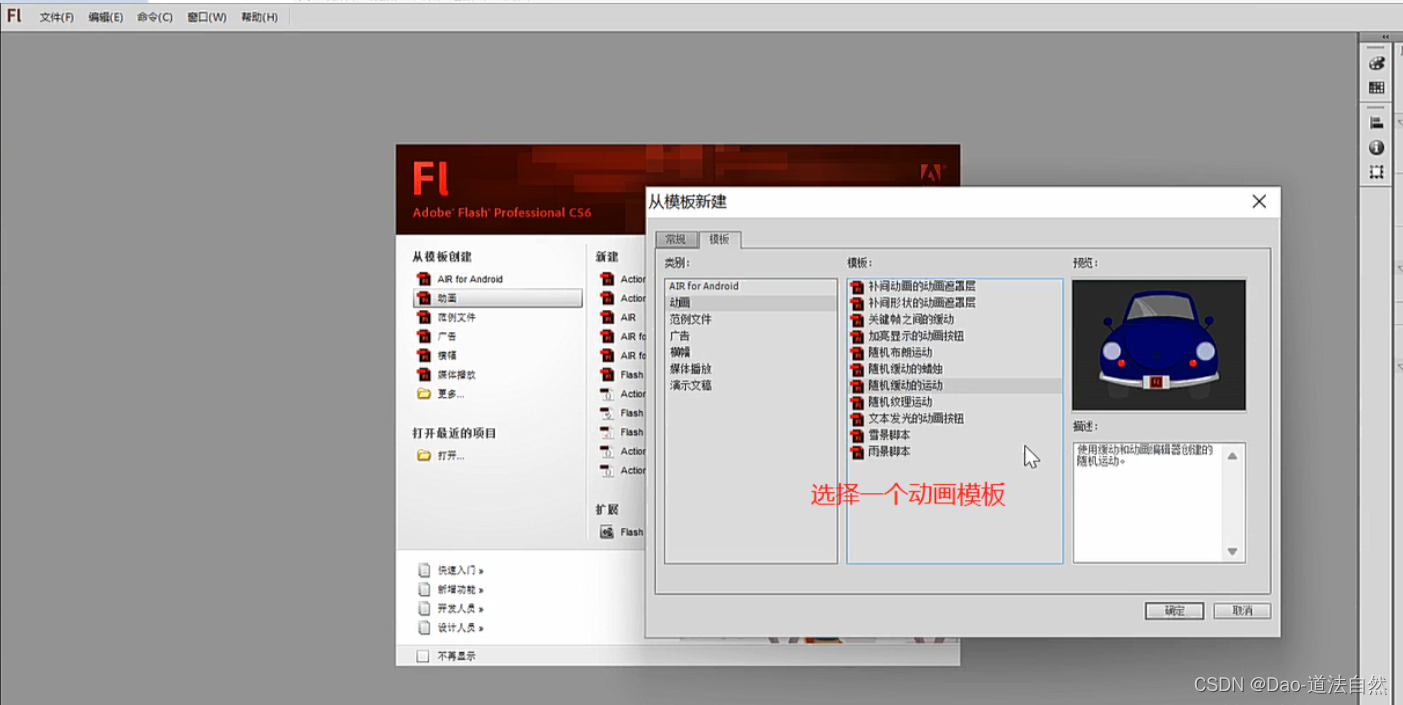
Task: Collapse the right panel dock with double chevron
Action: coord(1383,35)
